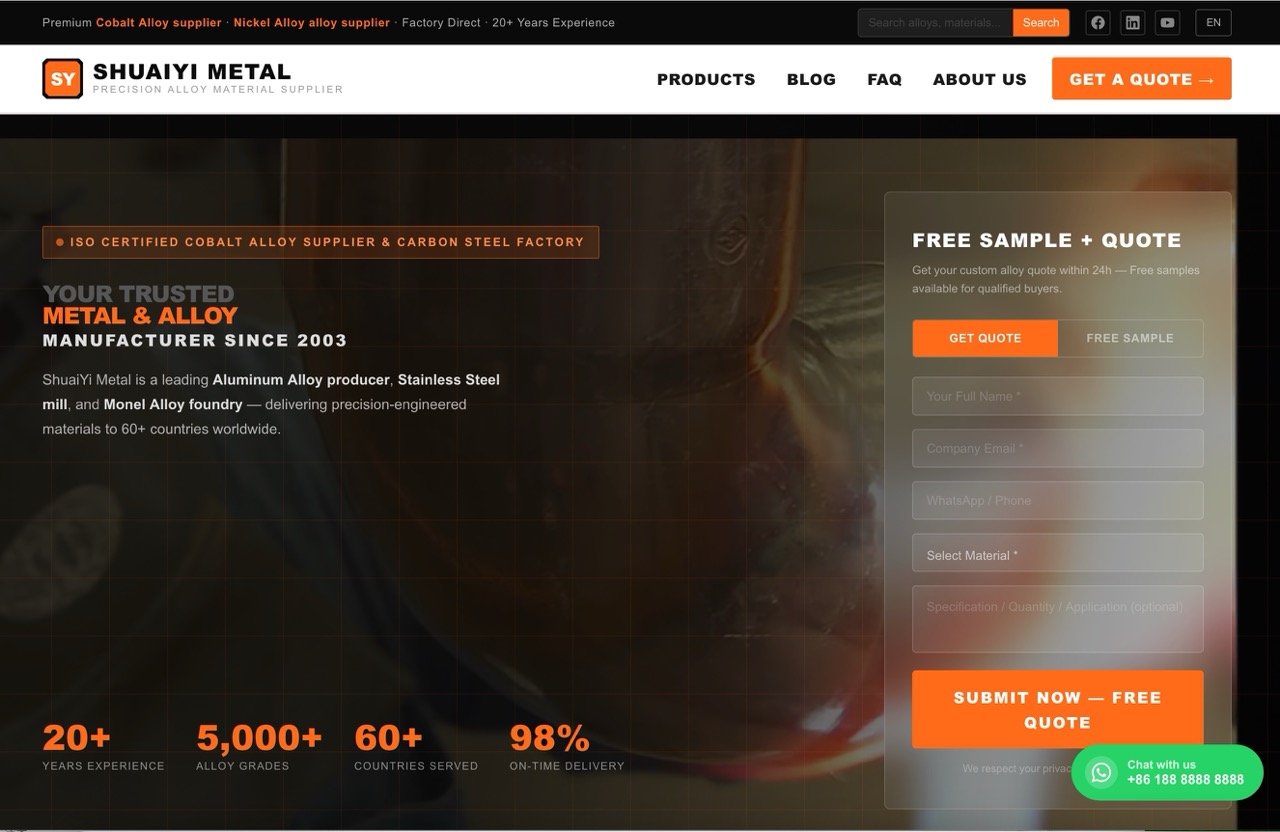Open the YouTube social icon
1280x832 pixels.
[1167, 23]
